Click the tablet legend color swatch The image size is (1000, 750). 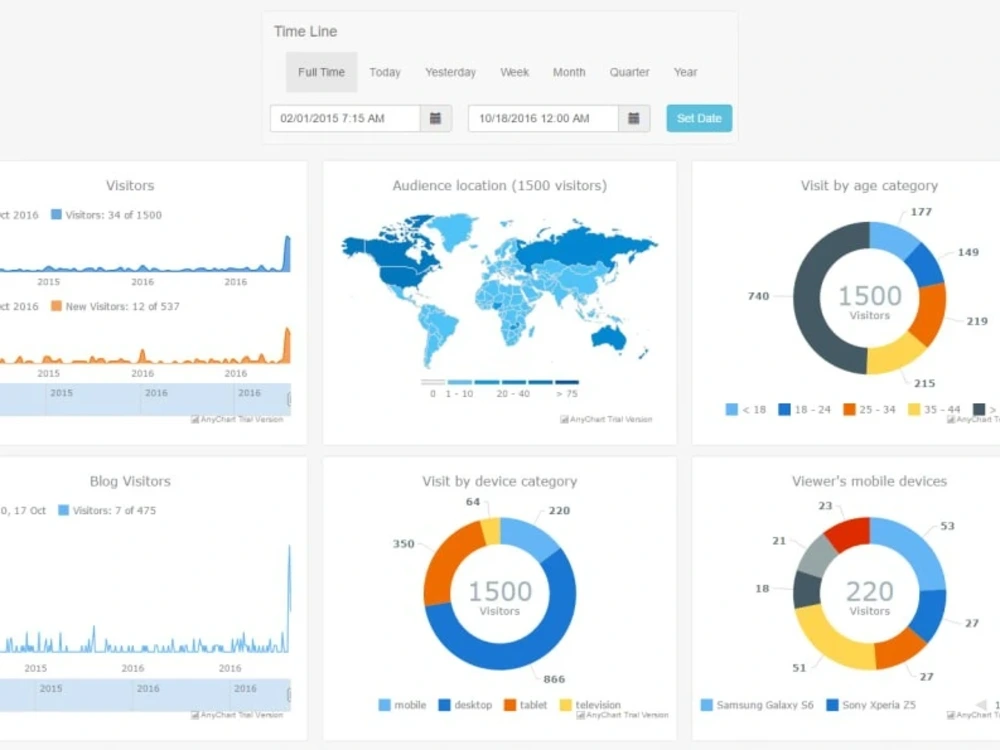(512, 705)
